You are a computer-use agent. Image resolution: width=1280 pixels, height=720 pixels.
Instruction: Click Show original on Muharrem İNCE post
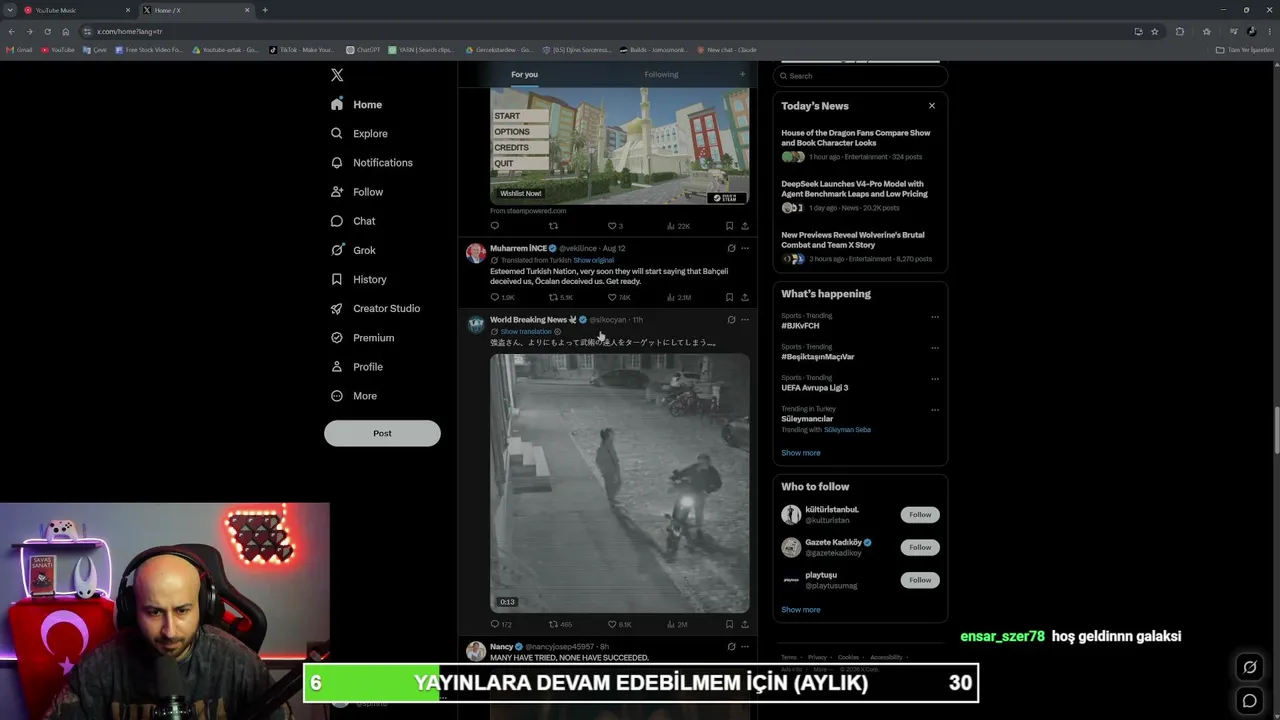(x=594, y=260)
